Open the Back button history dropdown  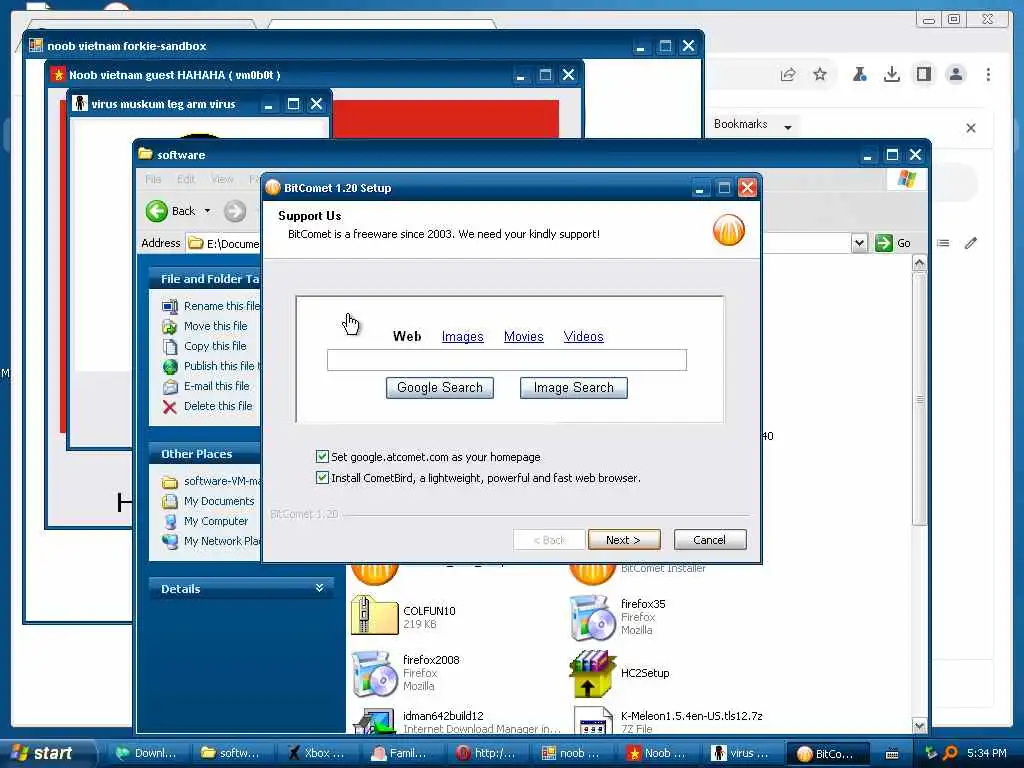(x=207, y=211)
